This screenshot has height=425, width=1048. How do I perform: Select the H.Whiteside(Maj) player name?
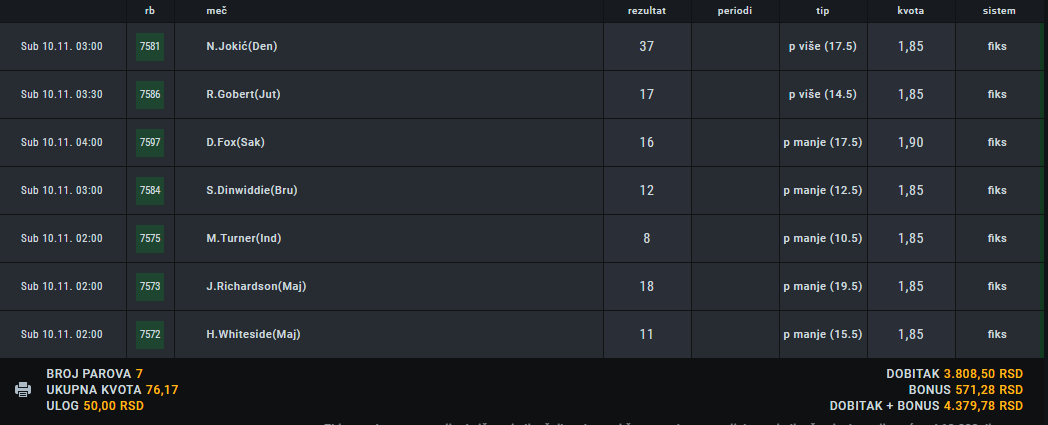(253, 334)
